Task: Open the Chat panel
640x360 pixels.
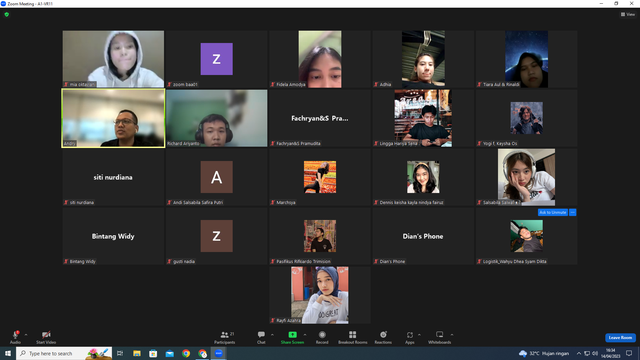Action: [261, 337]
